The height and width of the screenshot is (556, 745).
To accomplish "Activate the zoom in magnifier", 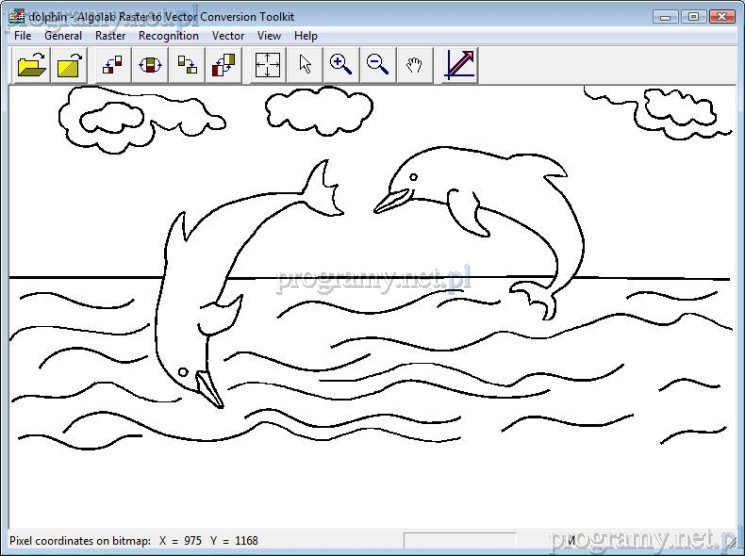I will (341, 65).
